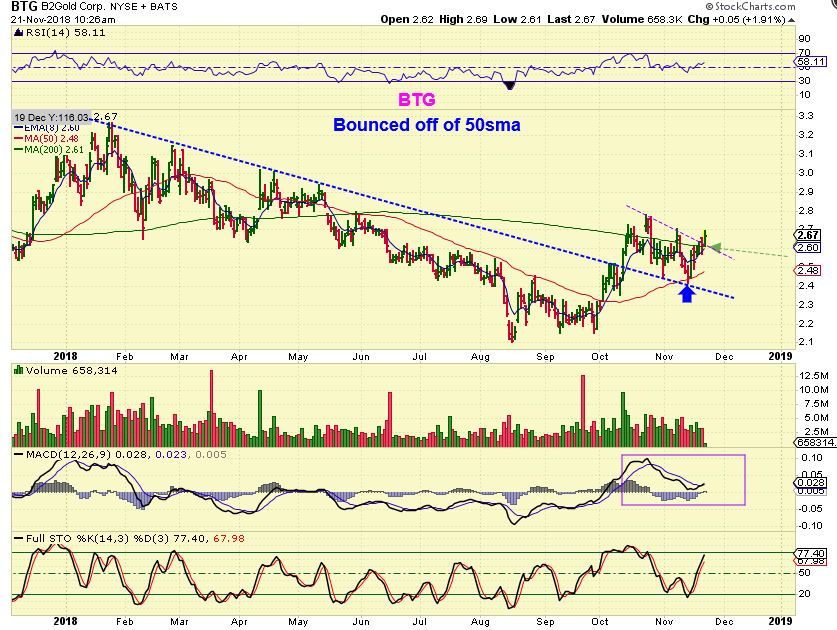Click the 67.98 stochastic %D value

click(229, 539)
